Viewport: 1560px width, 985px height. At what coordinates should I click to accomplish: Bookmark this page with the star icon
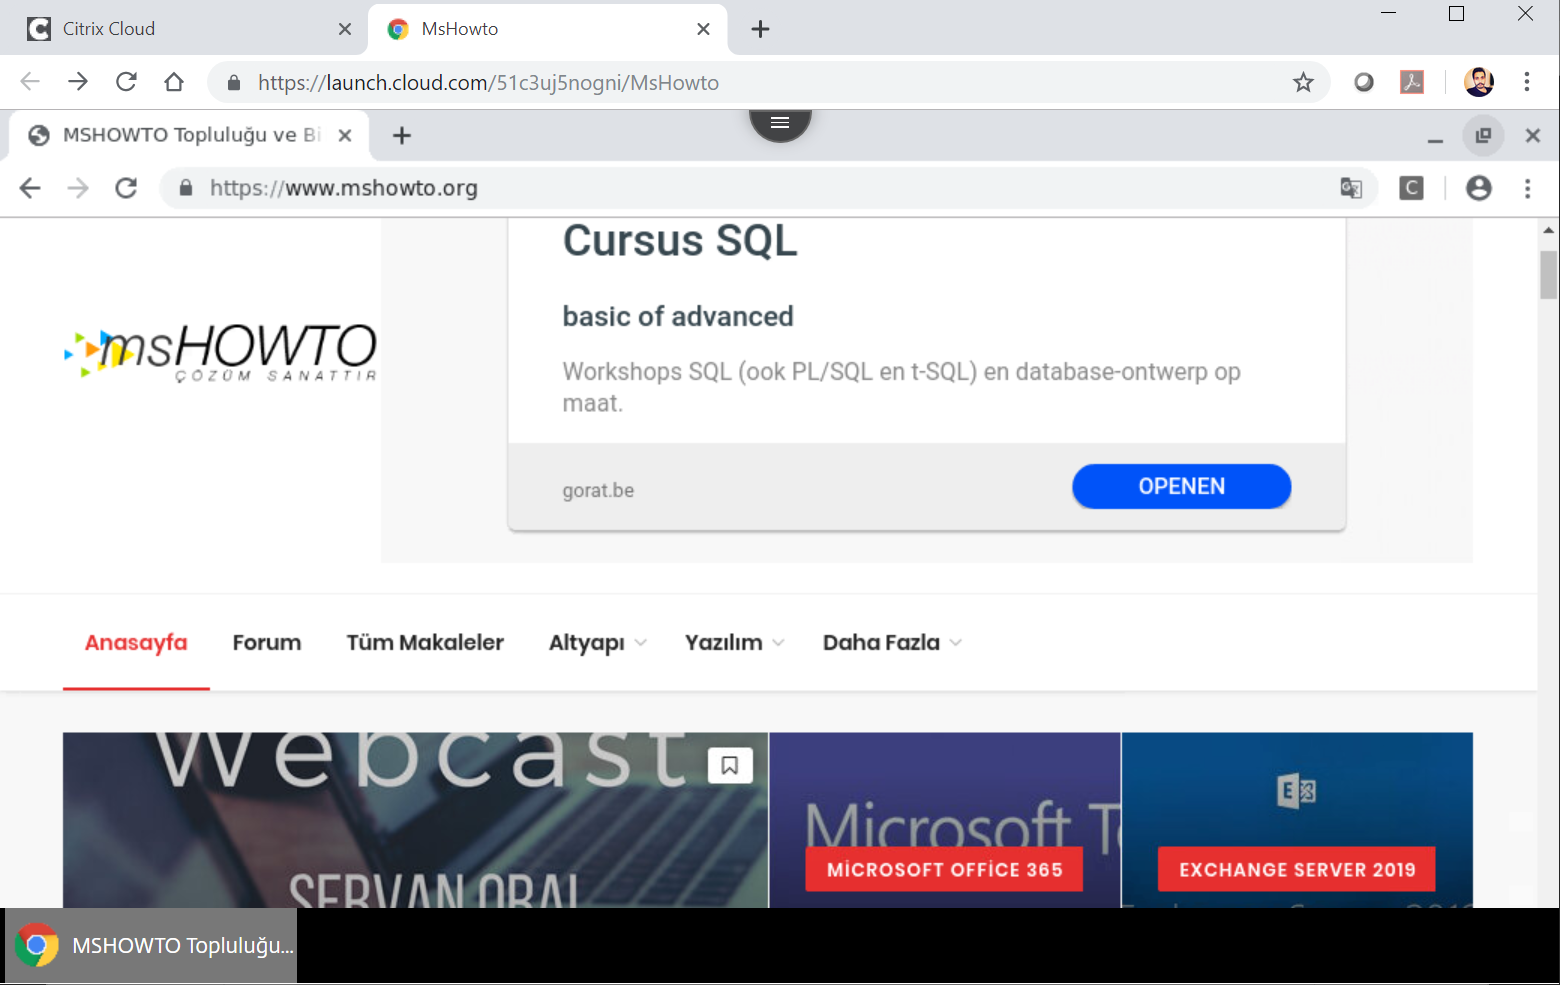1303,82
